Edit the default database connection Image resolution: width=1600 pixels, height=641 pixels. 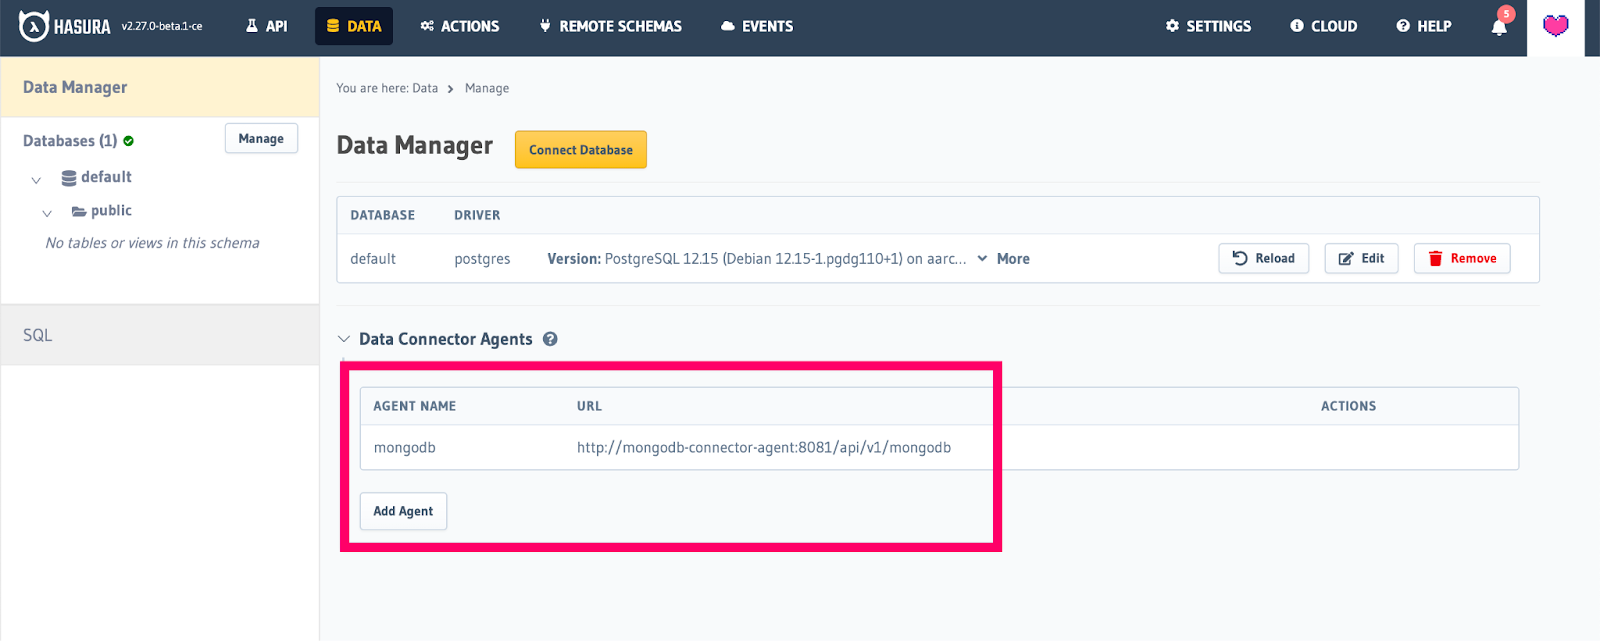click(1361, 258)
